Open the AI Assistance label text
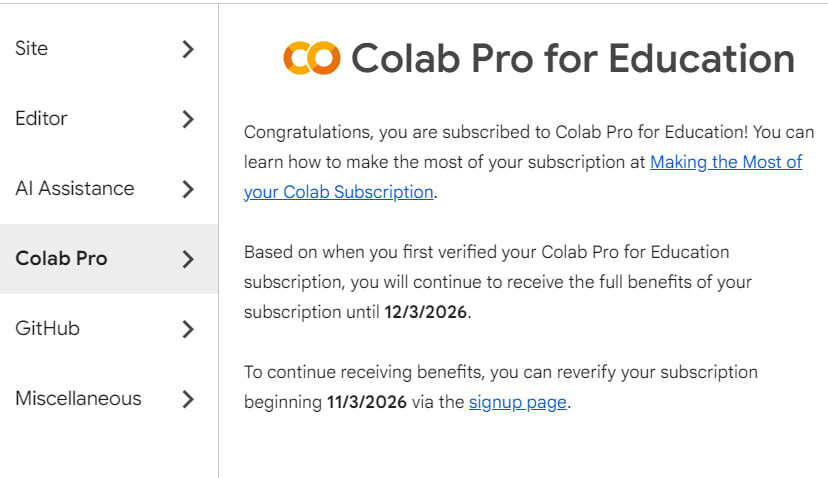Image resolution: width=828 pixels, height=478 pixels. tap(75, 189)
